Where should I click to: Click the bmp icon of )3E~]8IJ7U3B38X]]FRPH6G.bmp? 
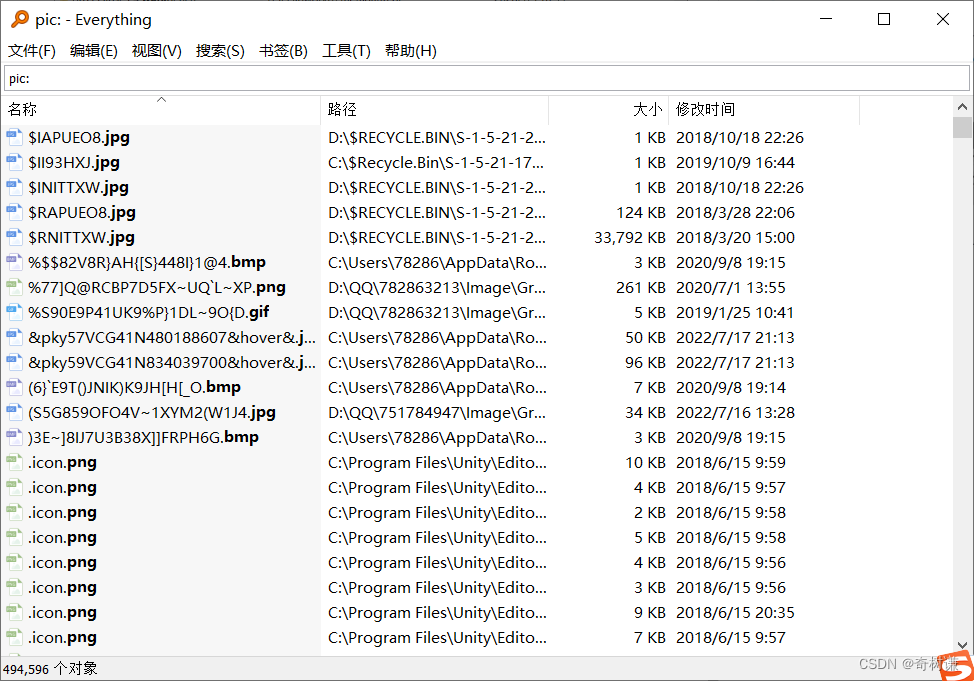14,437
